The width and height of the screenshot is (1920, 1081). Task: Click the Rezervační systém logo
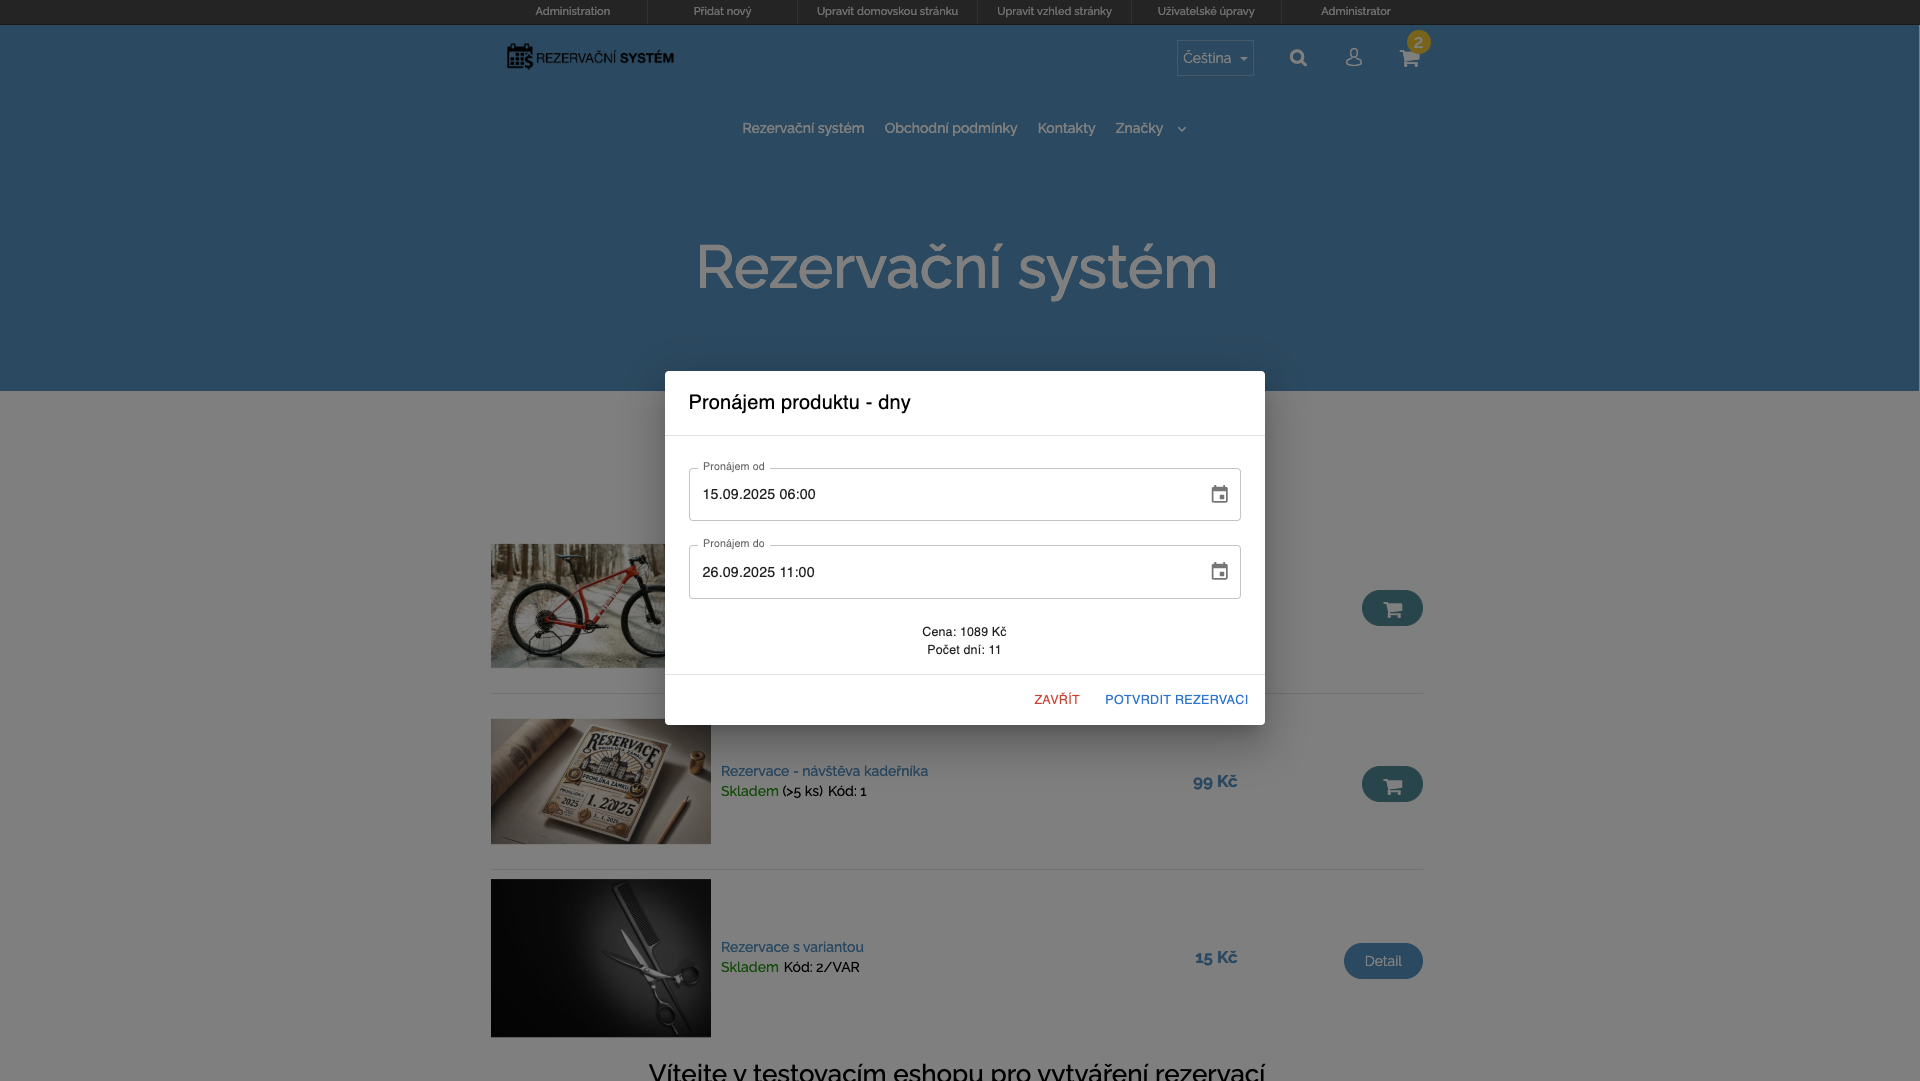(x=590, y=58)
